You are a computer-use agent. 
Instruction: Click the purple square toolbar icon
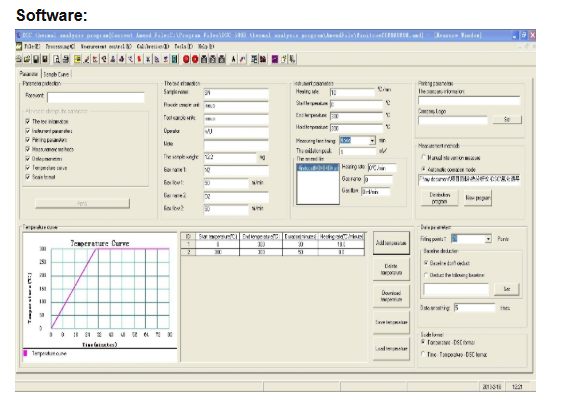tap(275, 59)
